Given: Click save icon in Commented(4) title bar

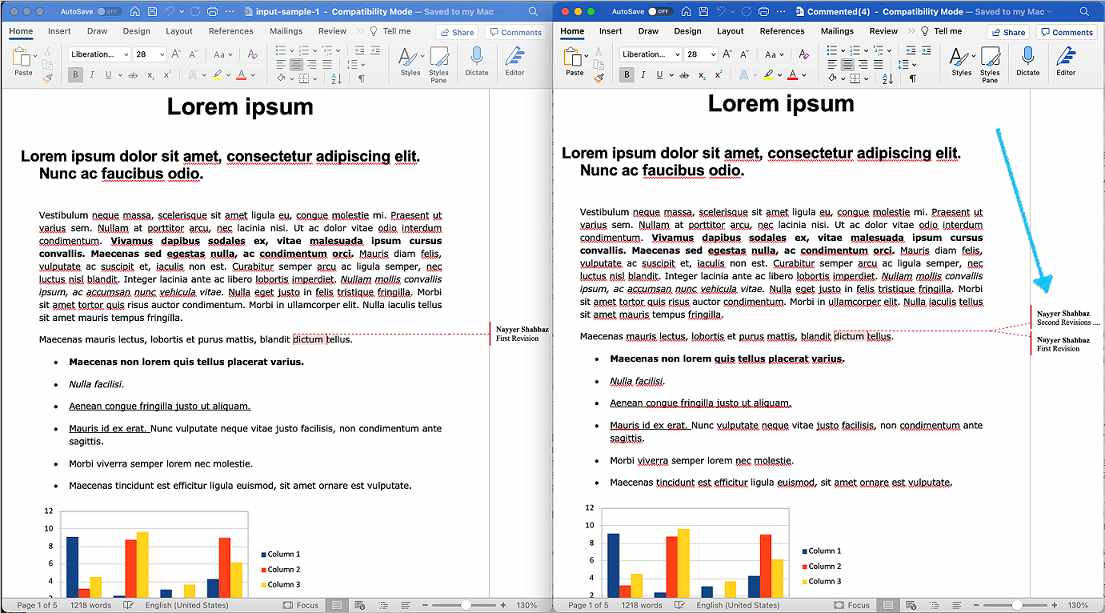Looking at the screenshot, I should [705, 11].
